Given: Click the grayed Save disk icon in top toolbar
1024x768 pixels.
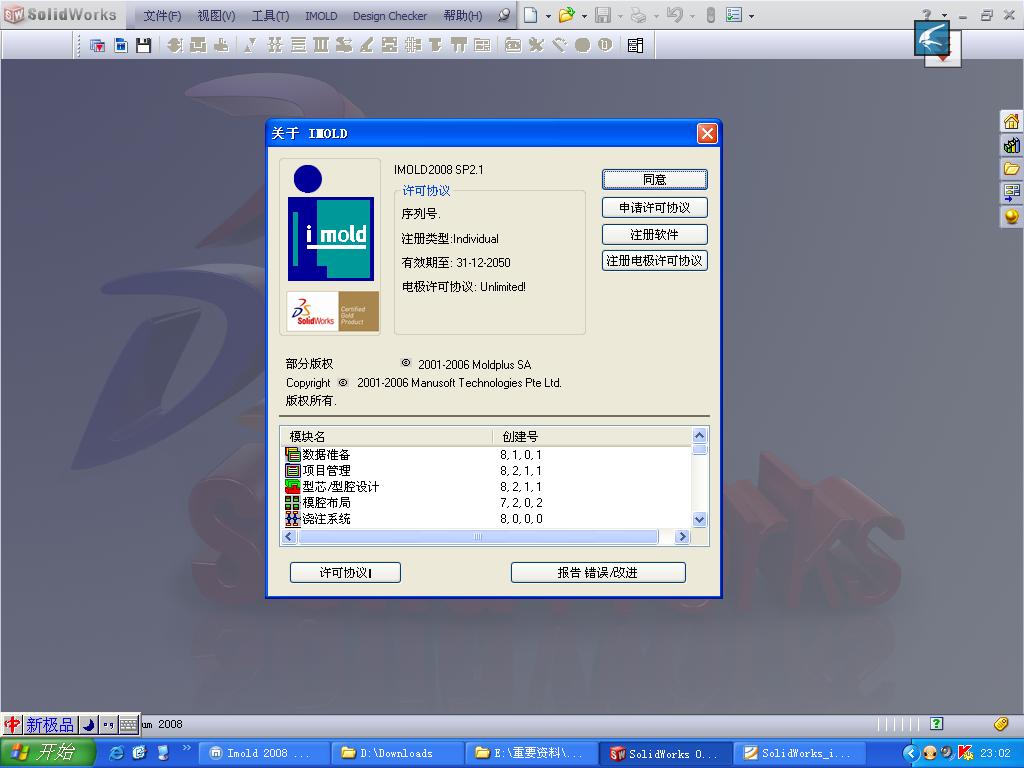Looking at the screenshot, I should (x=603, y=15).
